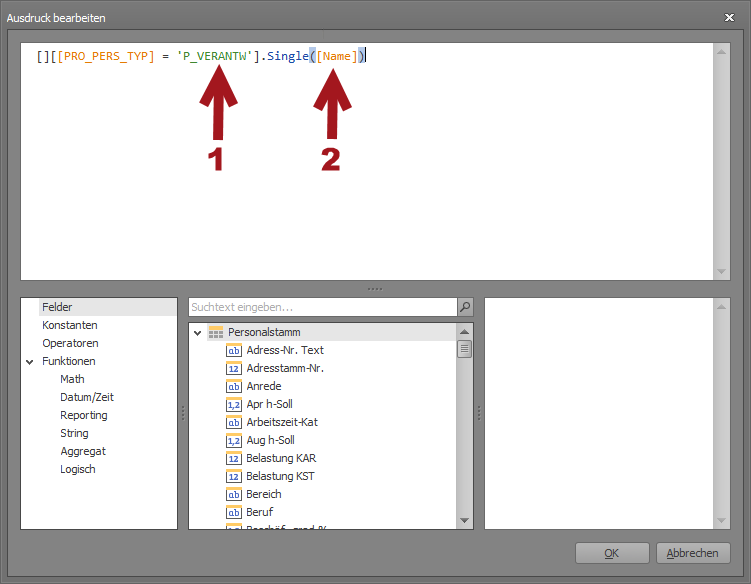
Task: Select the Personalstamm table row
Action: coord(331,332)
